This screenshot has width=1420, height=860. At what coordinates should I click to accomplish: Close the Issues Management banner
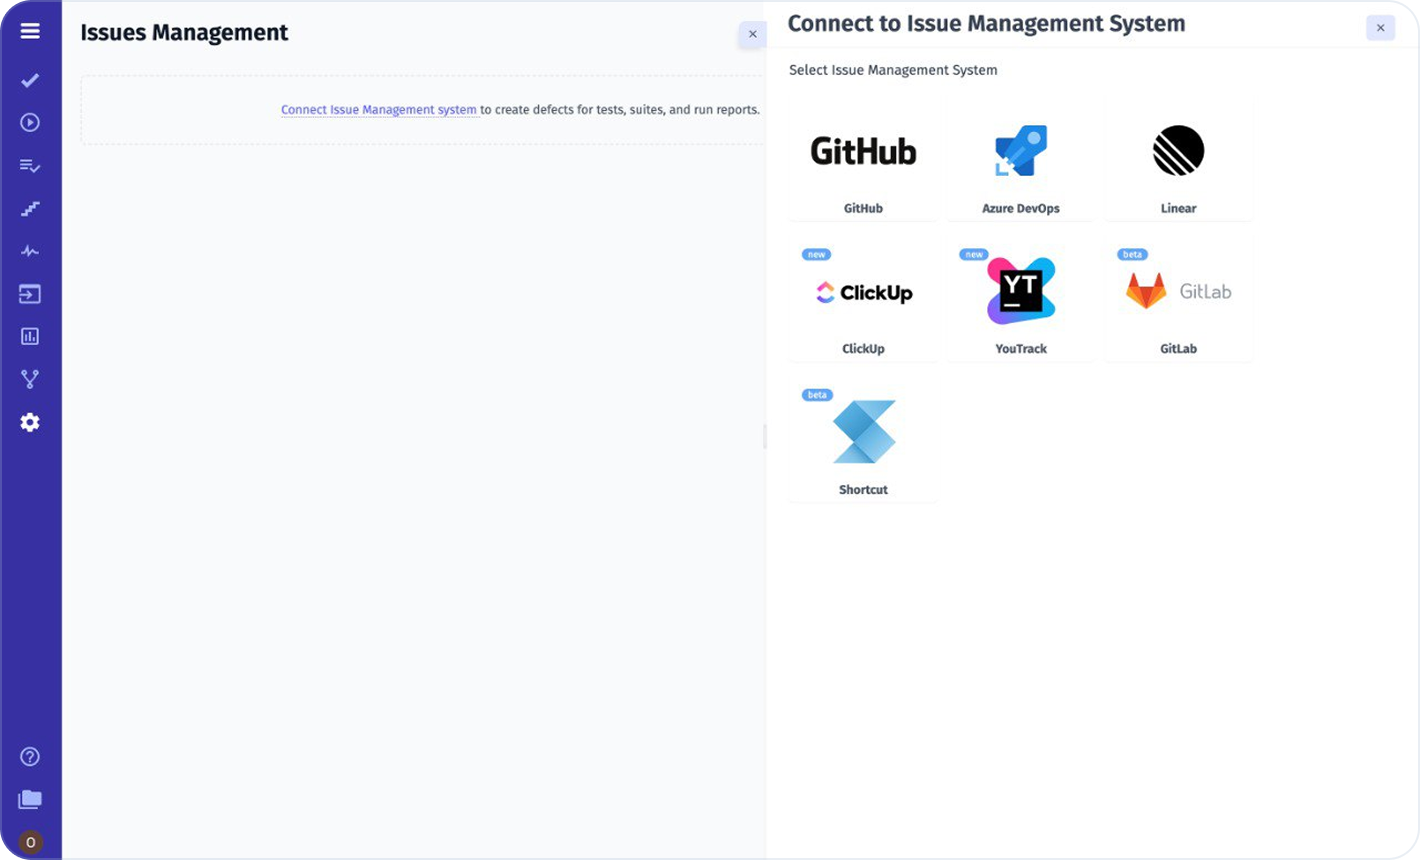pos(753,33)
